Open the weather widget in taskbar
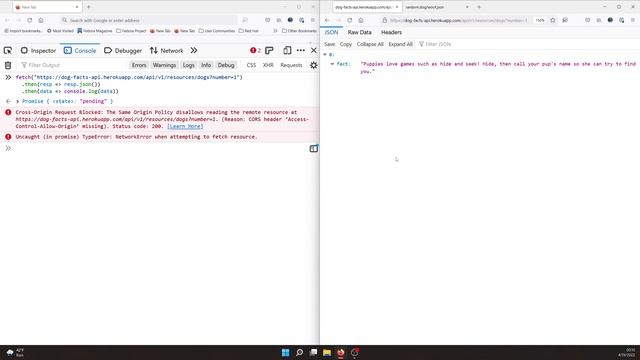 (x=15, y=352)
